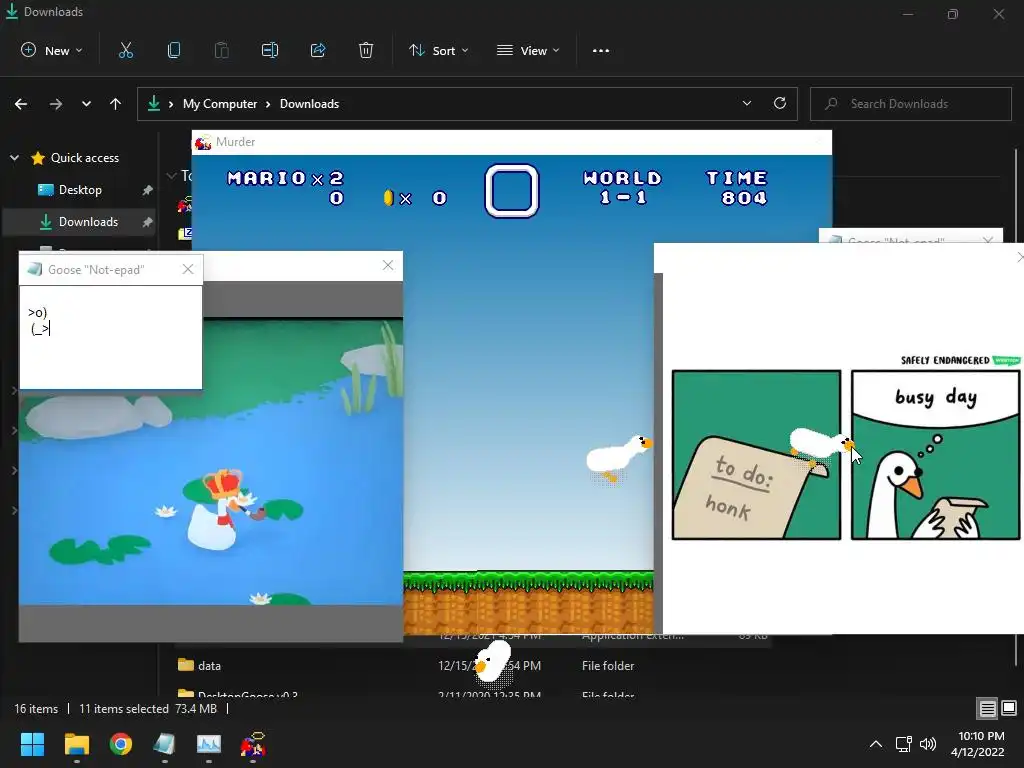Open Google Chrome from taskbar
1024x768 pixels.
point(121,744)
